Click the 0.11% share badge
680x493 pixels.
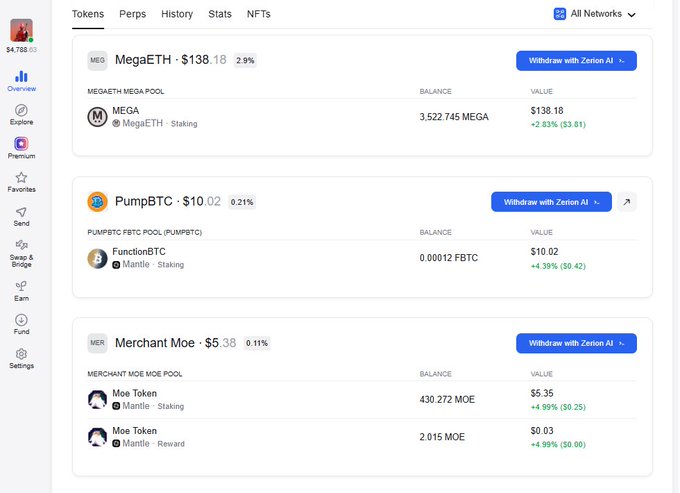257,343
